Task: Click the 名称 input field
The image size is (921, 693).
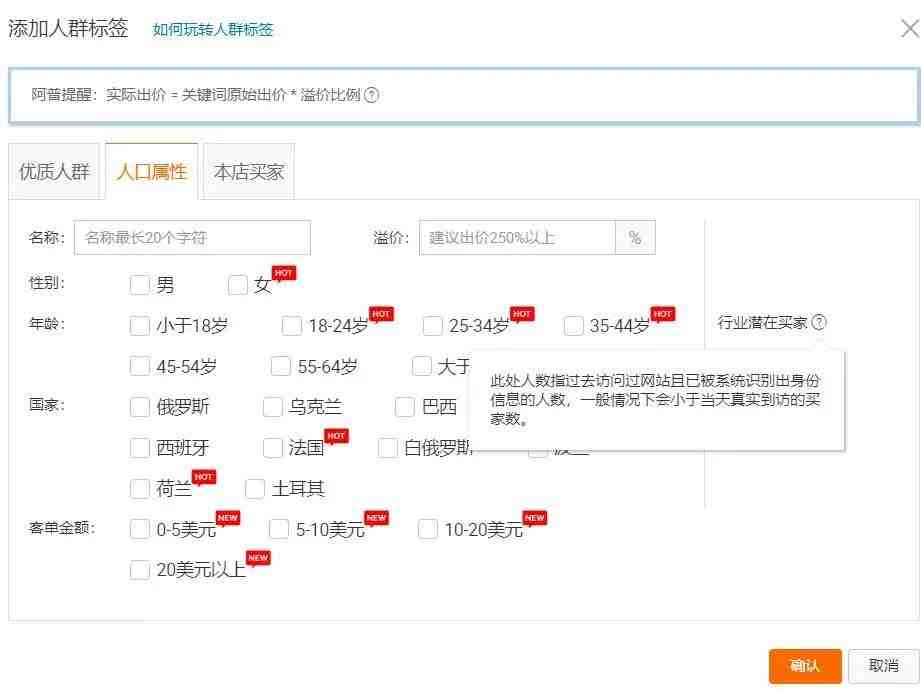Action: [192, 238]
